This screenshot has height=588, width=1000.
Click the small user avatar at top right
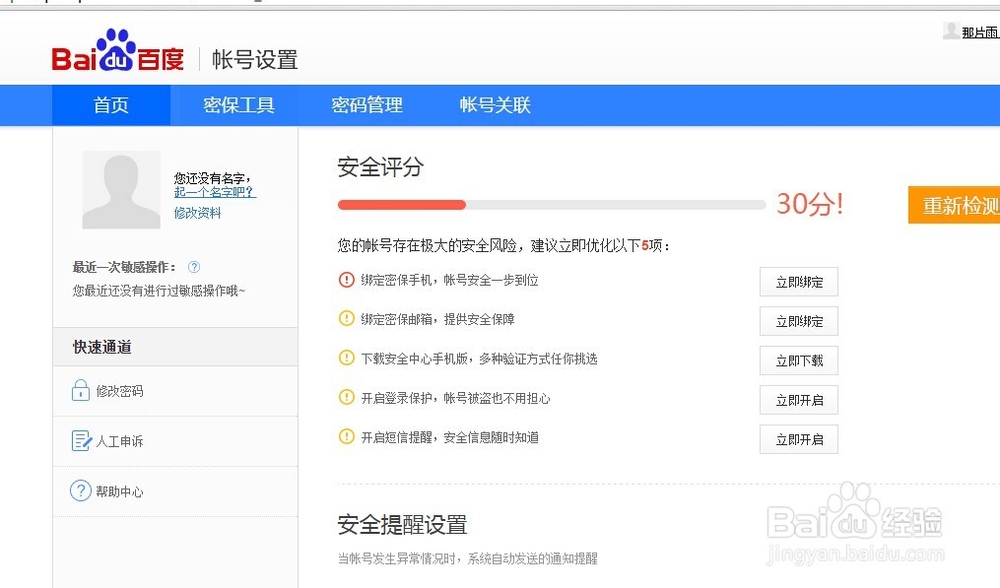click(951, 31)
